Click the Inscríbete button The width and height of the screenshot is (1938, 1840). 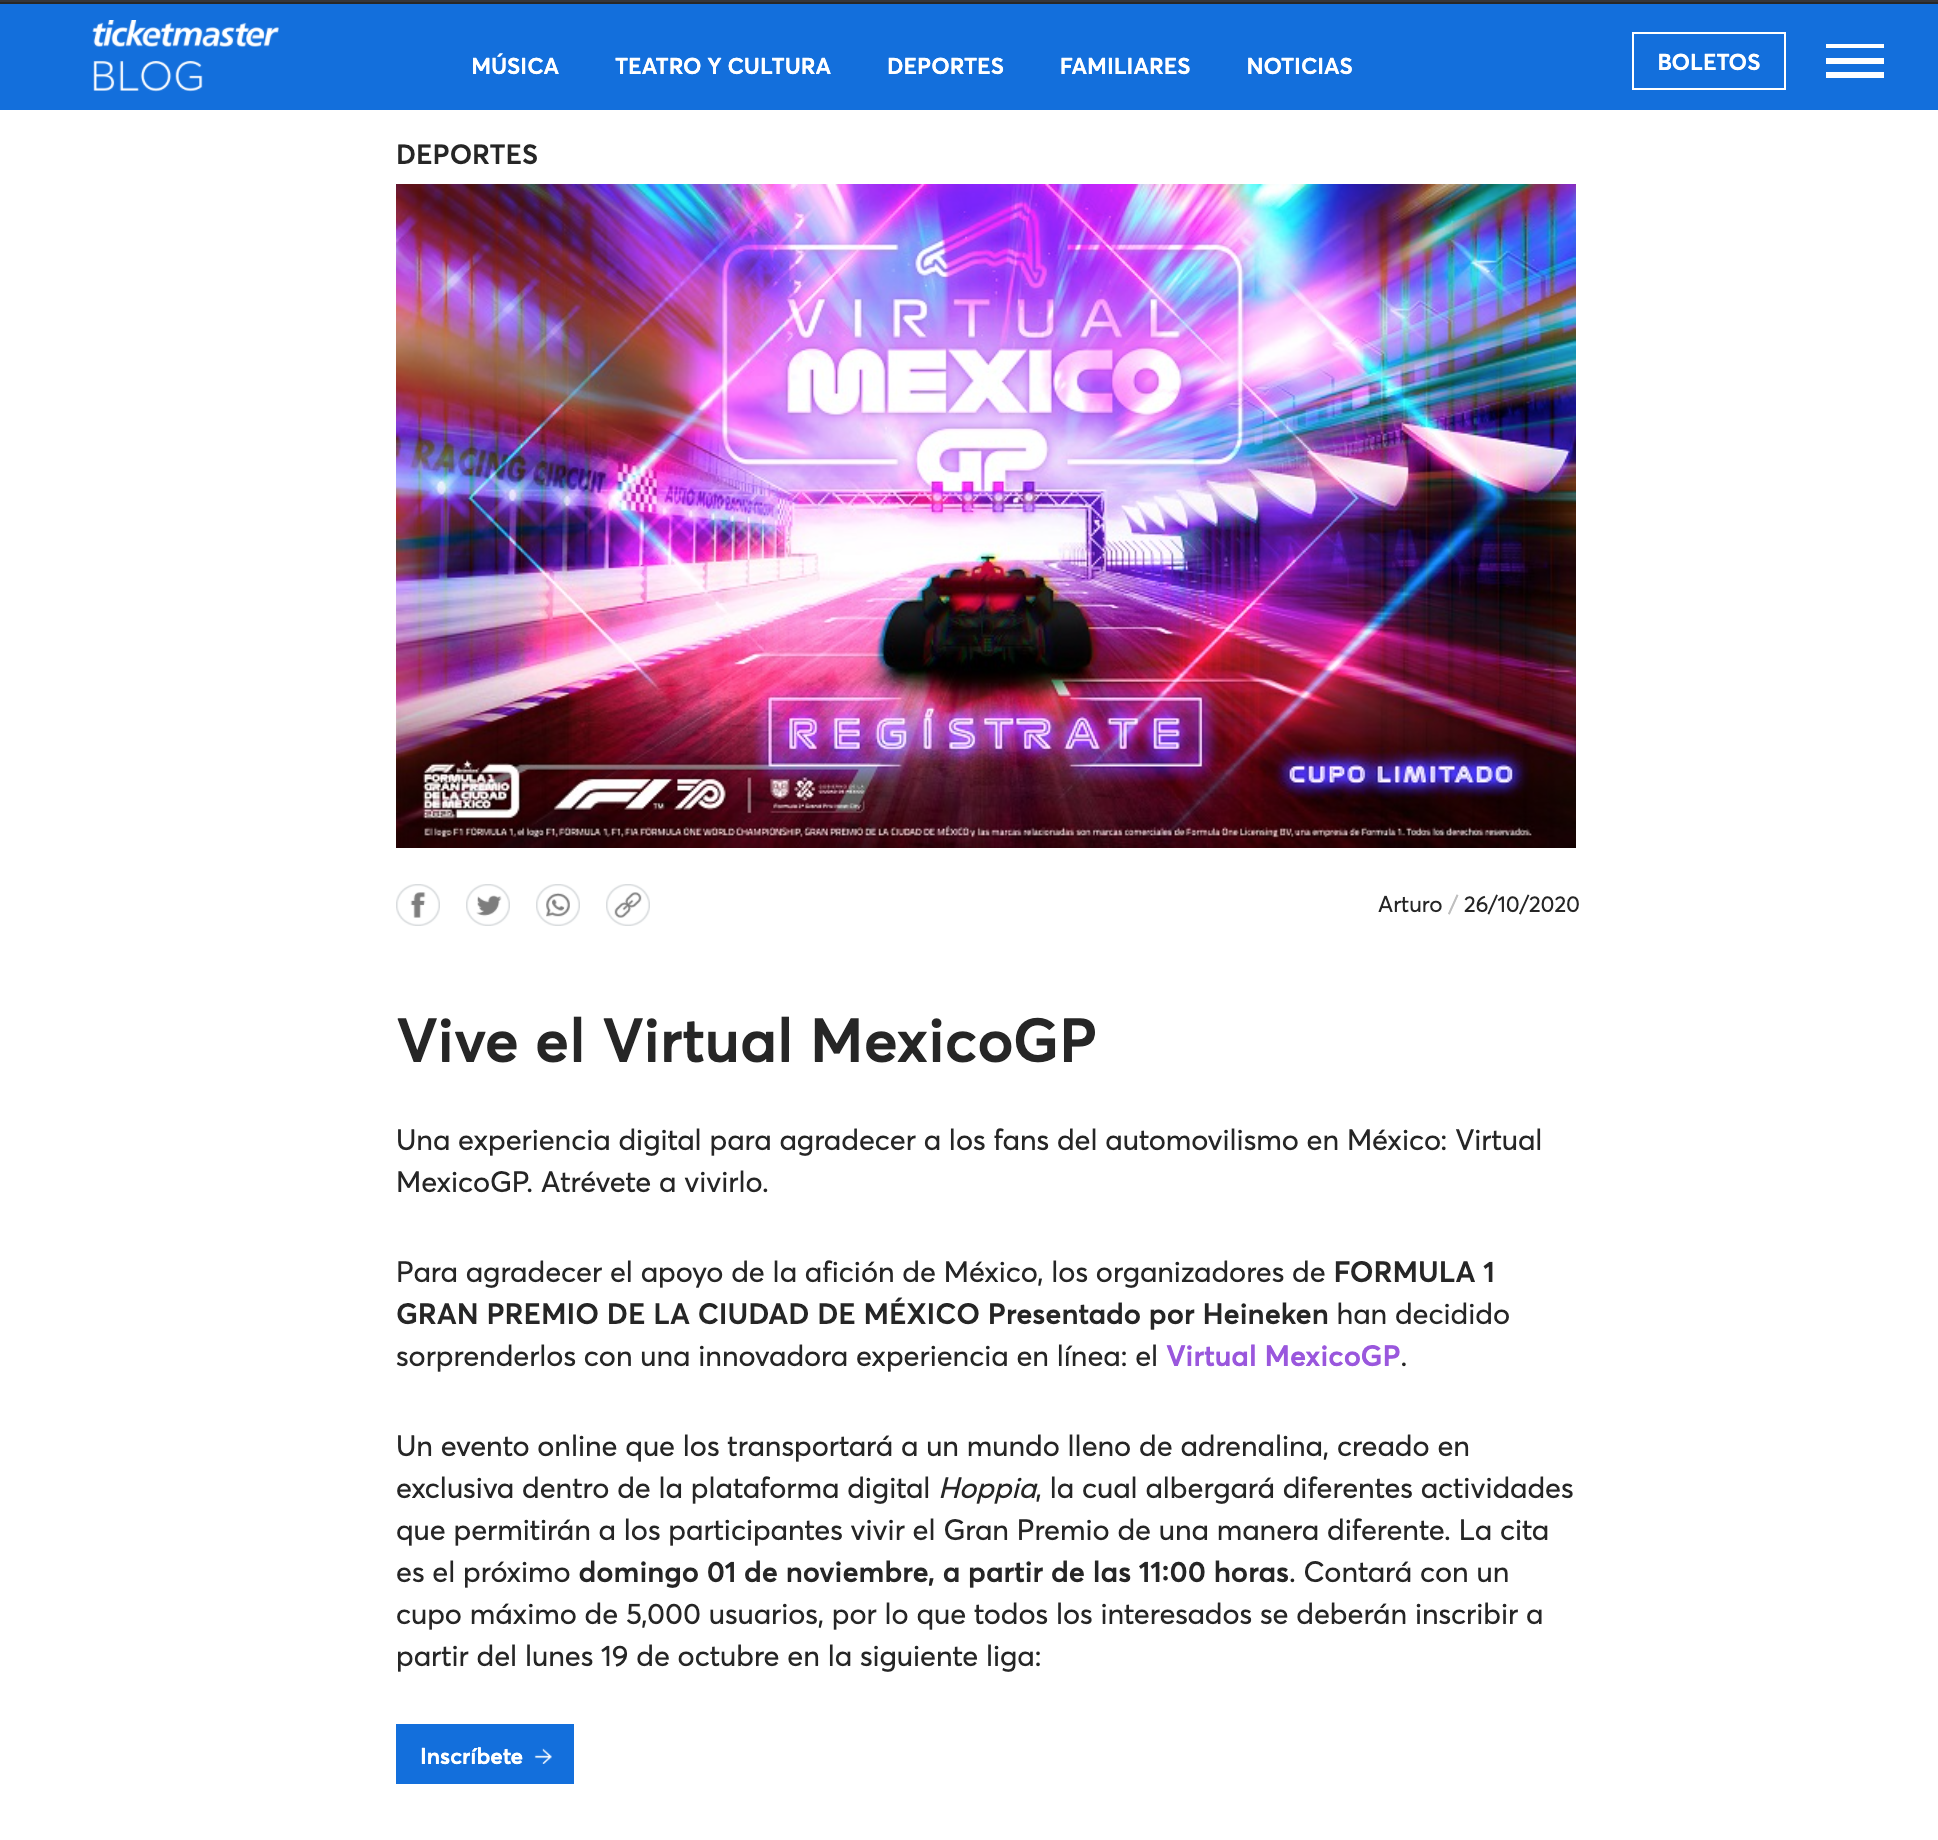pos(485,1754)
